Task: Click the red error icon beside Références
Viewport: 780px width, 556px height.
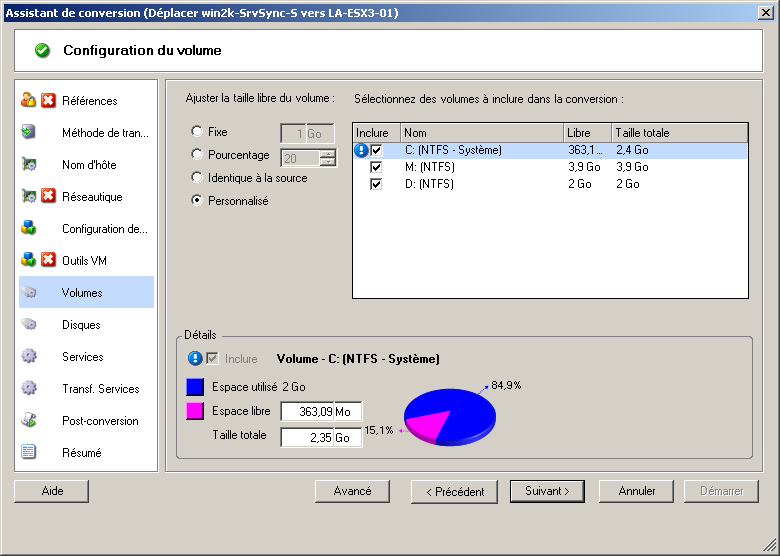Action: [48, 100]
